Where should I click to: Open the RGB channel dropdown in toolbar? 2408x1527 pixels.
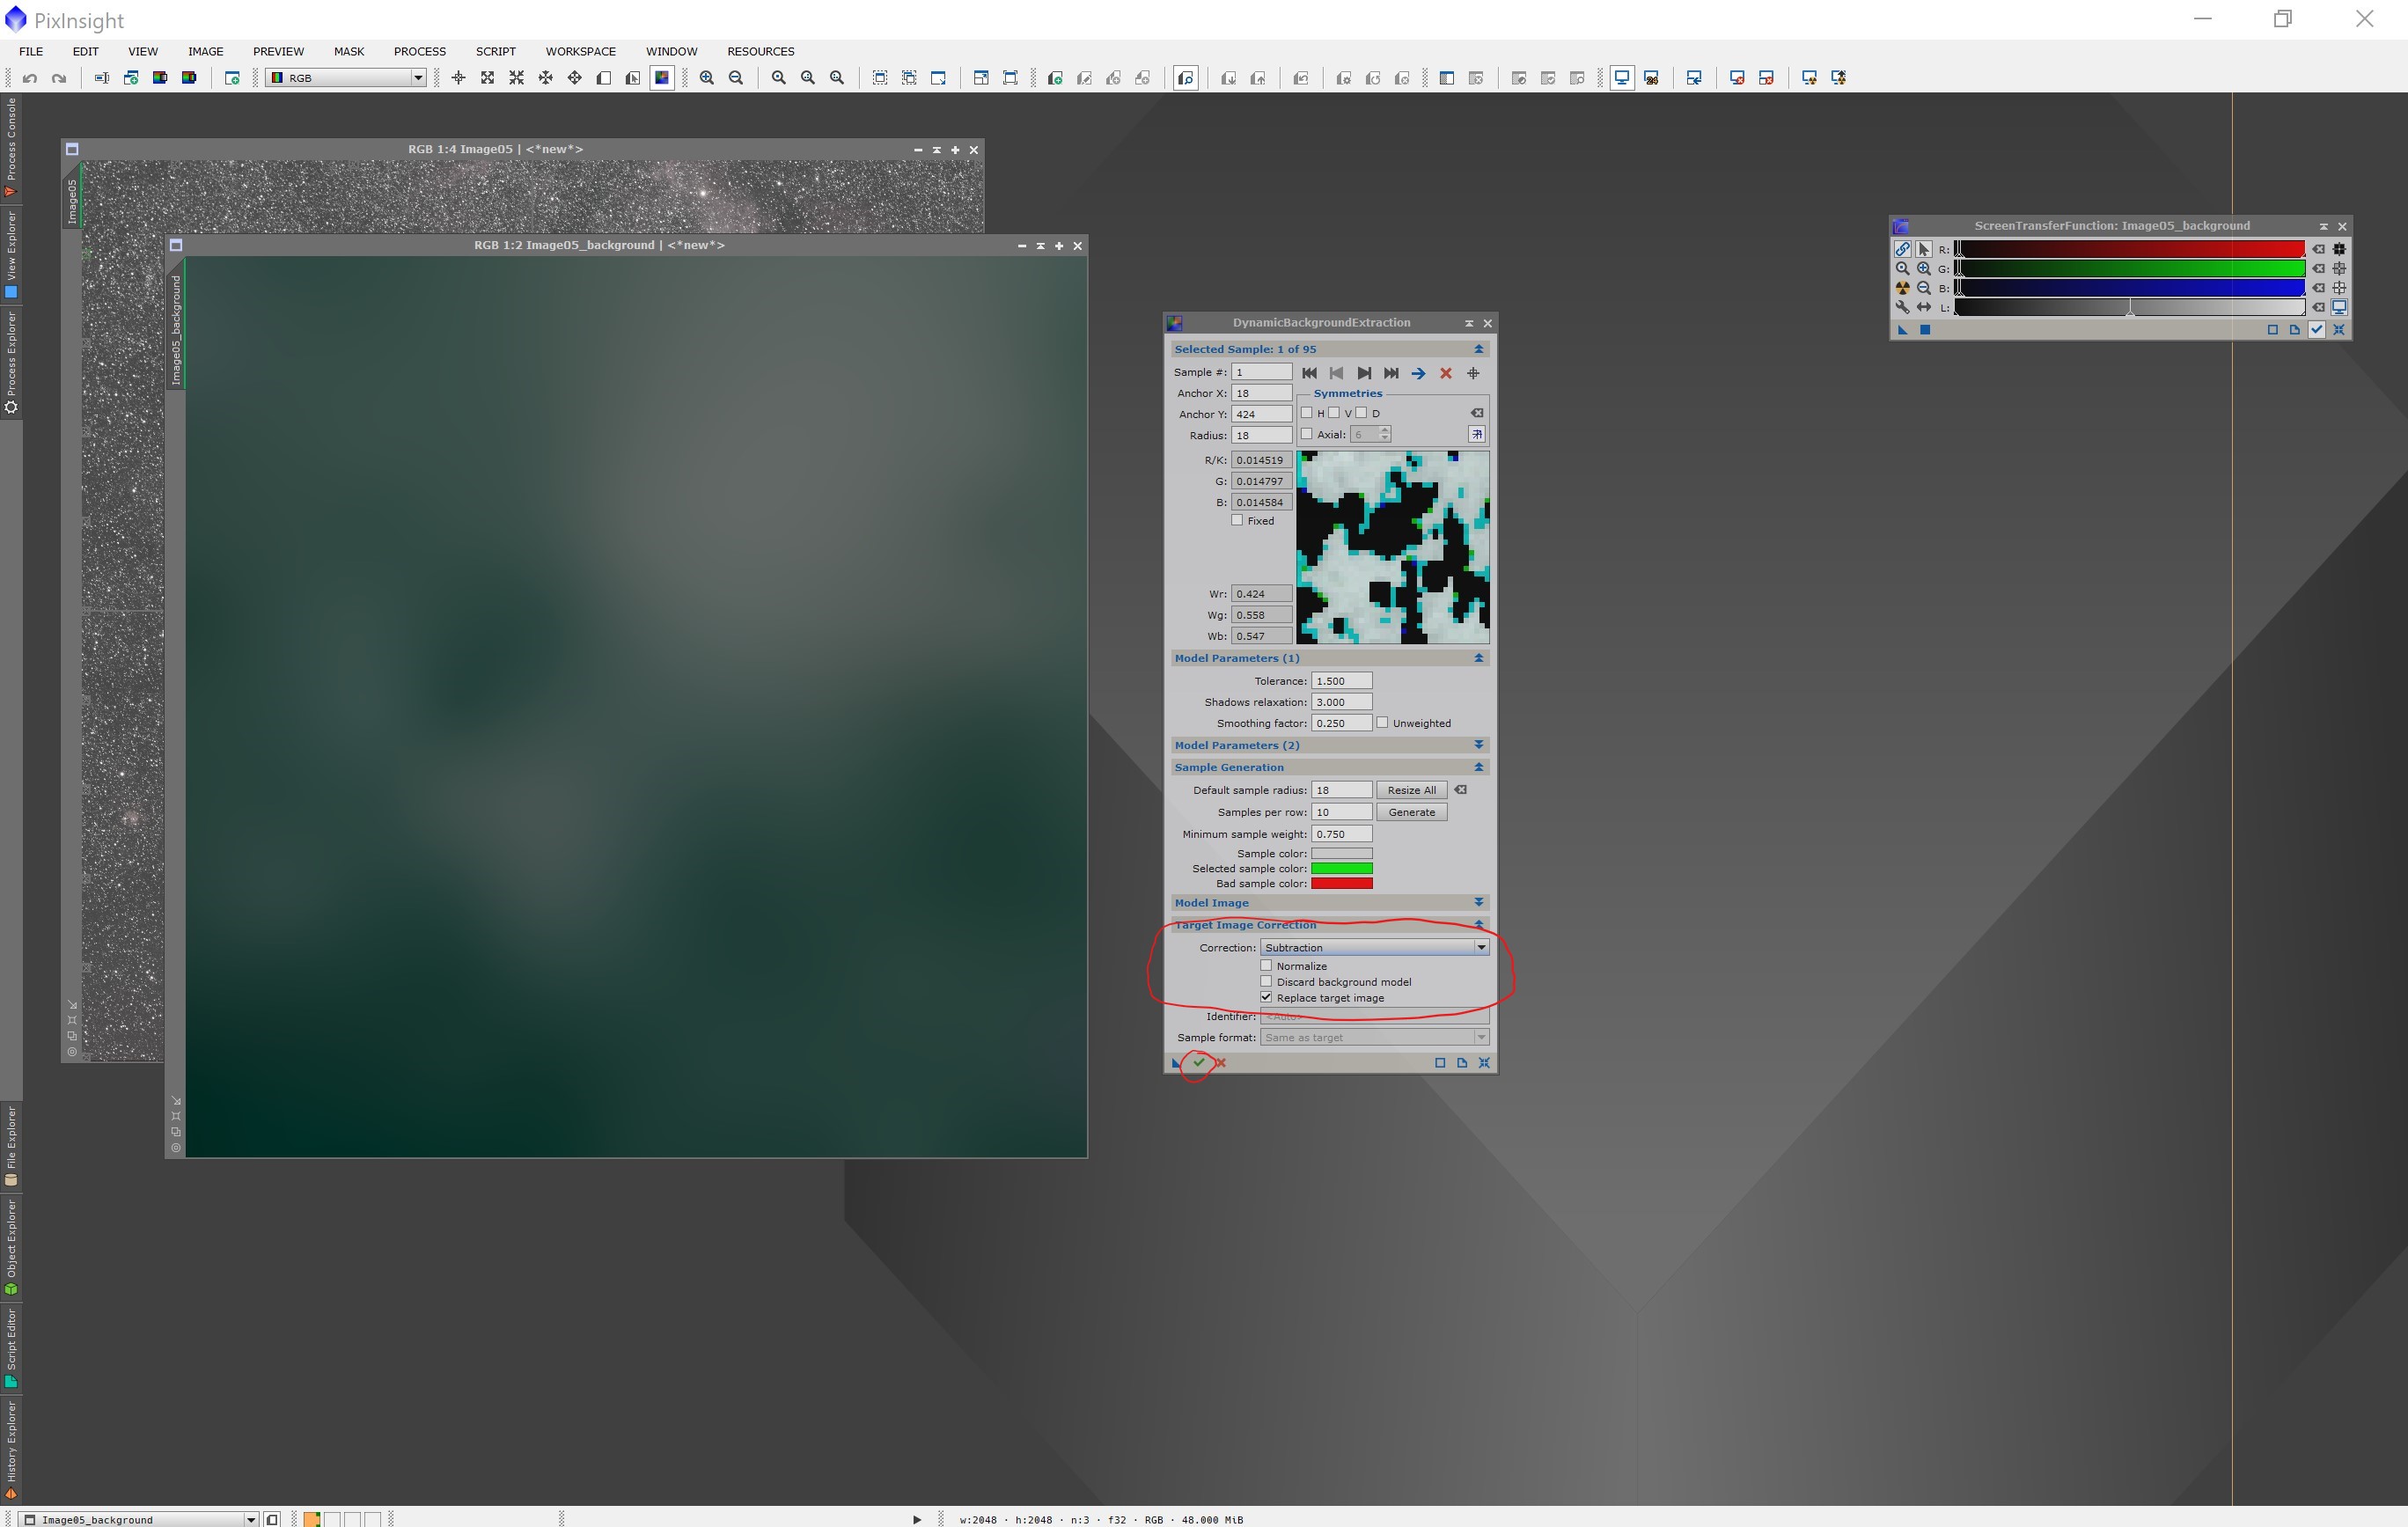[x=346, y=78]
